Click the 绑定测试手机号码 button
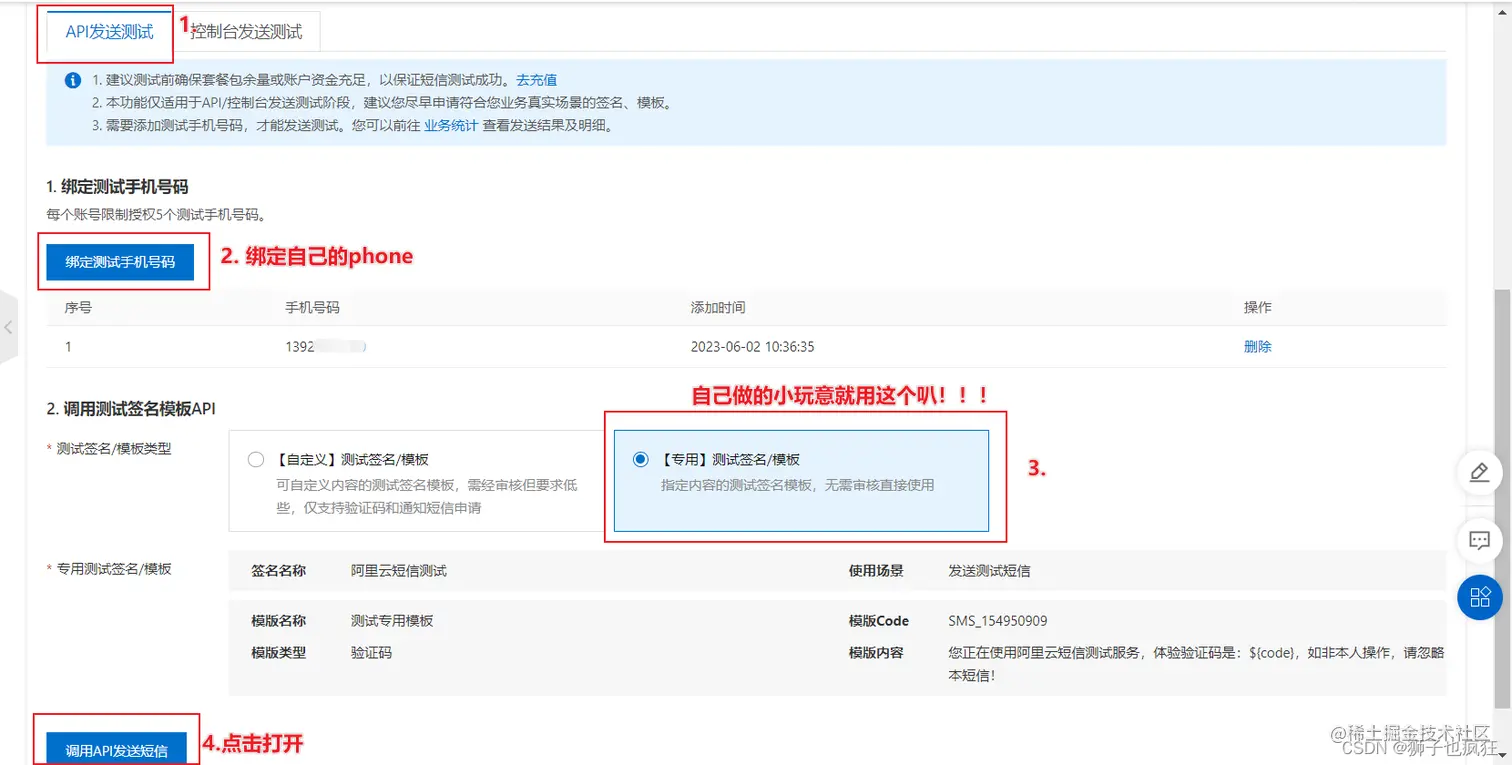This screenshot has height=765, width=1512. tap(123, 262)
